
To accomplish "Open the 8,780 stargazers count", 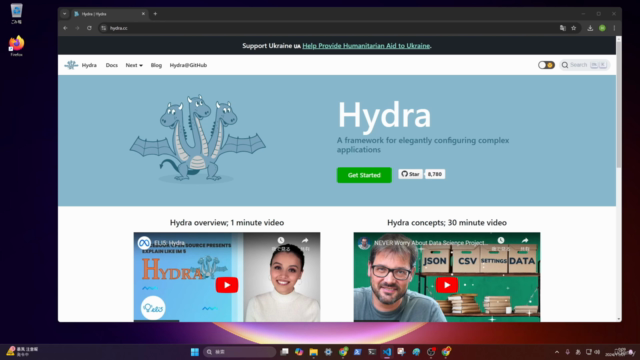I will coord(435,174).
